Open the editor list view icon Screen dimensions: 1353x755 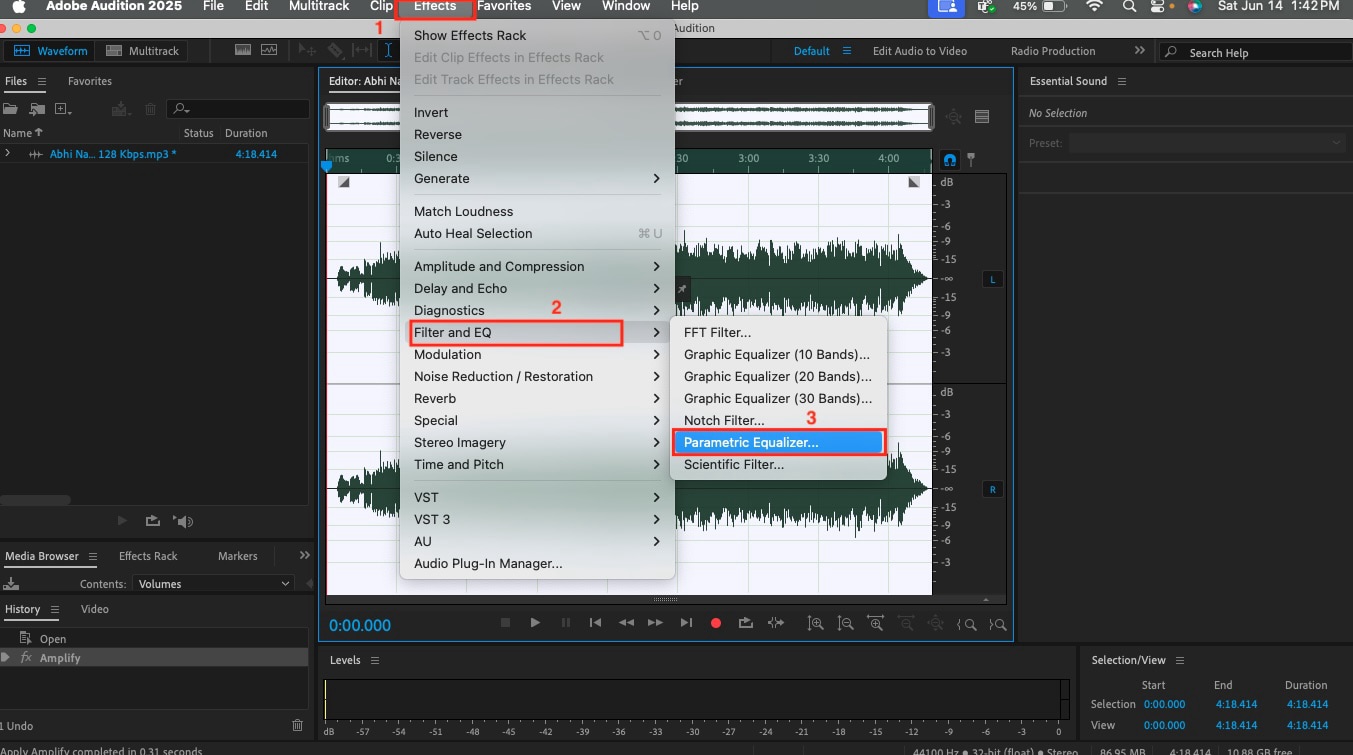pos(982,117)
